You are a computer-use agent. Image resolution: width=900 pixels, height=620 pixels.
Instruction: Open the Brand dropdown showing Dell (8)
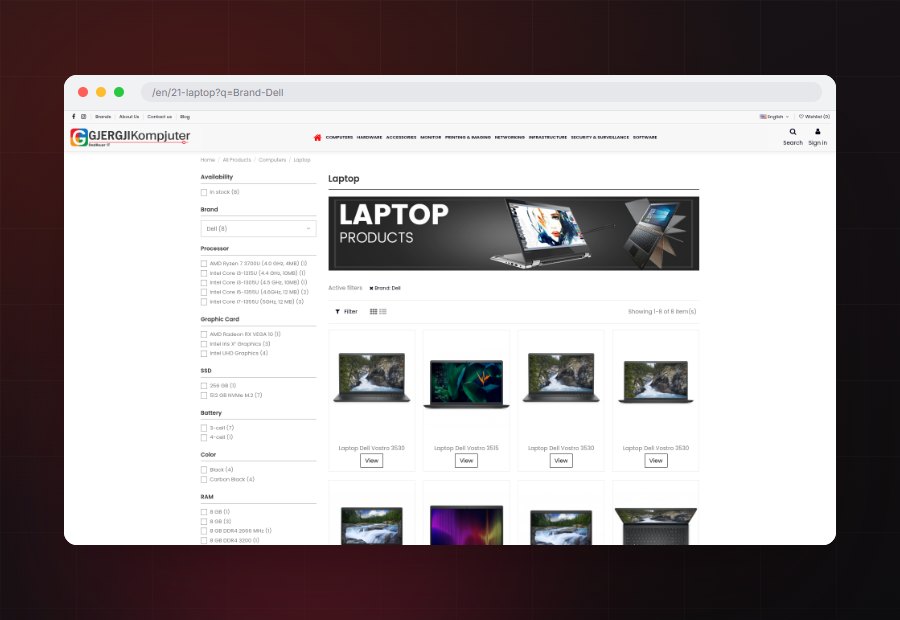tap(258, 228)
